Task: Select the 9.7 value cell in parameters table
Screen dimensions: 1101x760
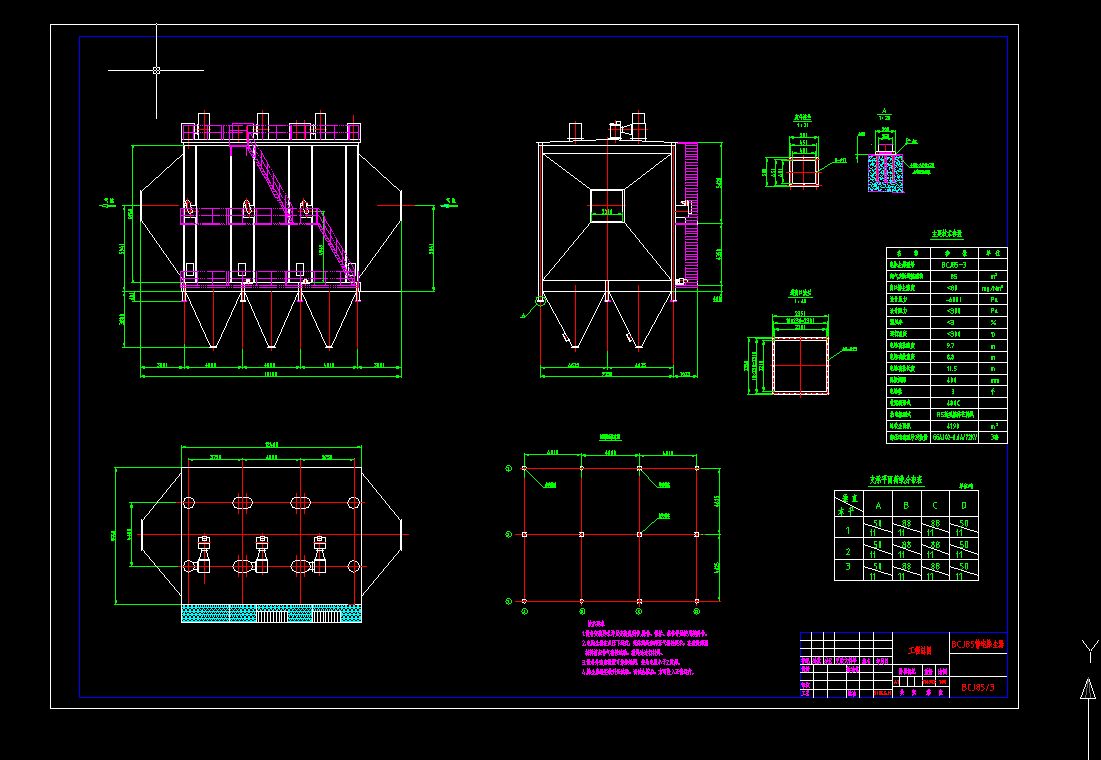Action: [954, 346]
